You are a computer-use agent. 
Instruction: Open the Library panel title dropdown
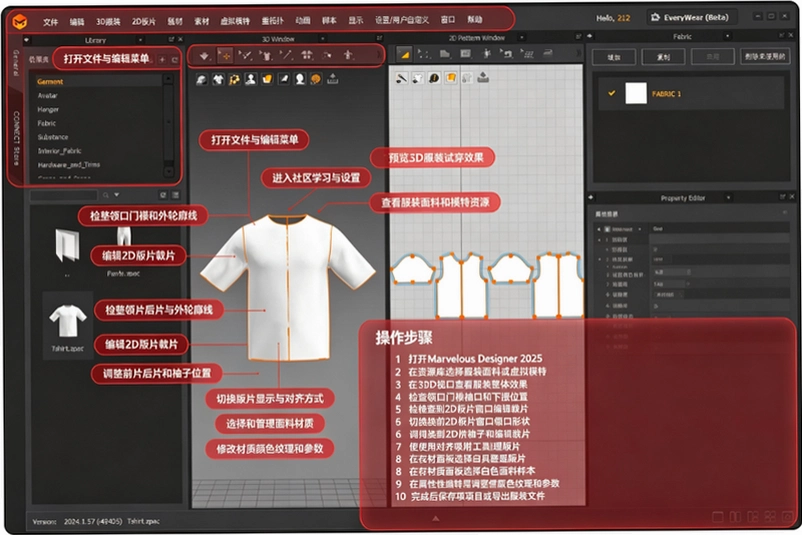140,40
